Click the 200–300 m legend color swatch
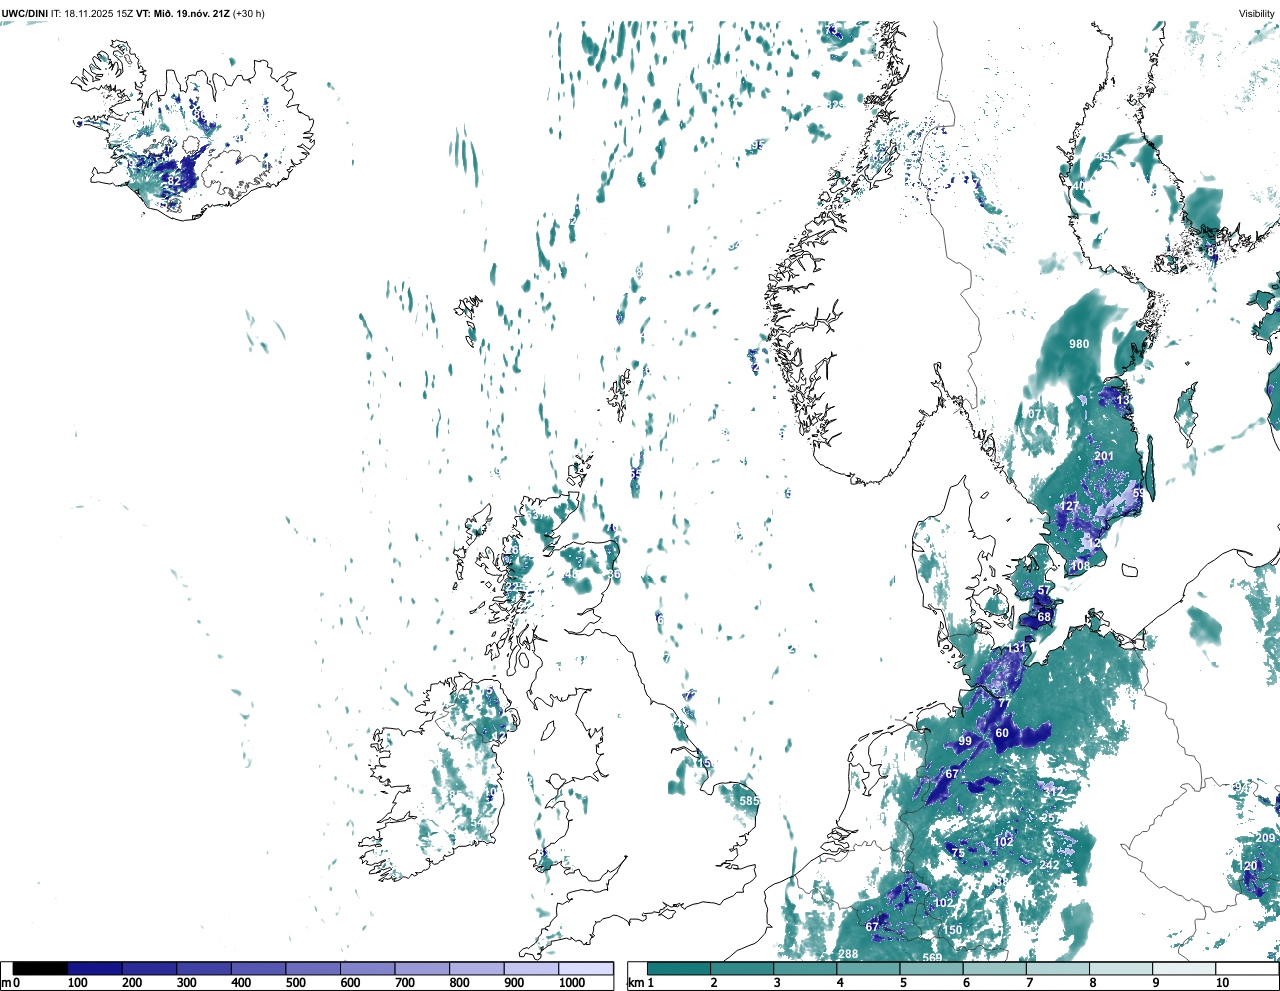1280x991 pixels. (150, 968)
